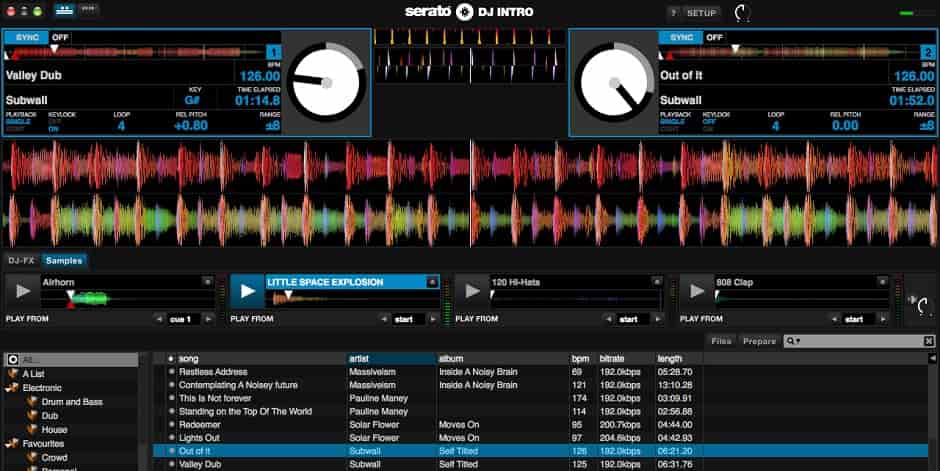The image size is (940, 471).
Task: Select the second display mode icon
Action: click(x=88, y=9)
